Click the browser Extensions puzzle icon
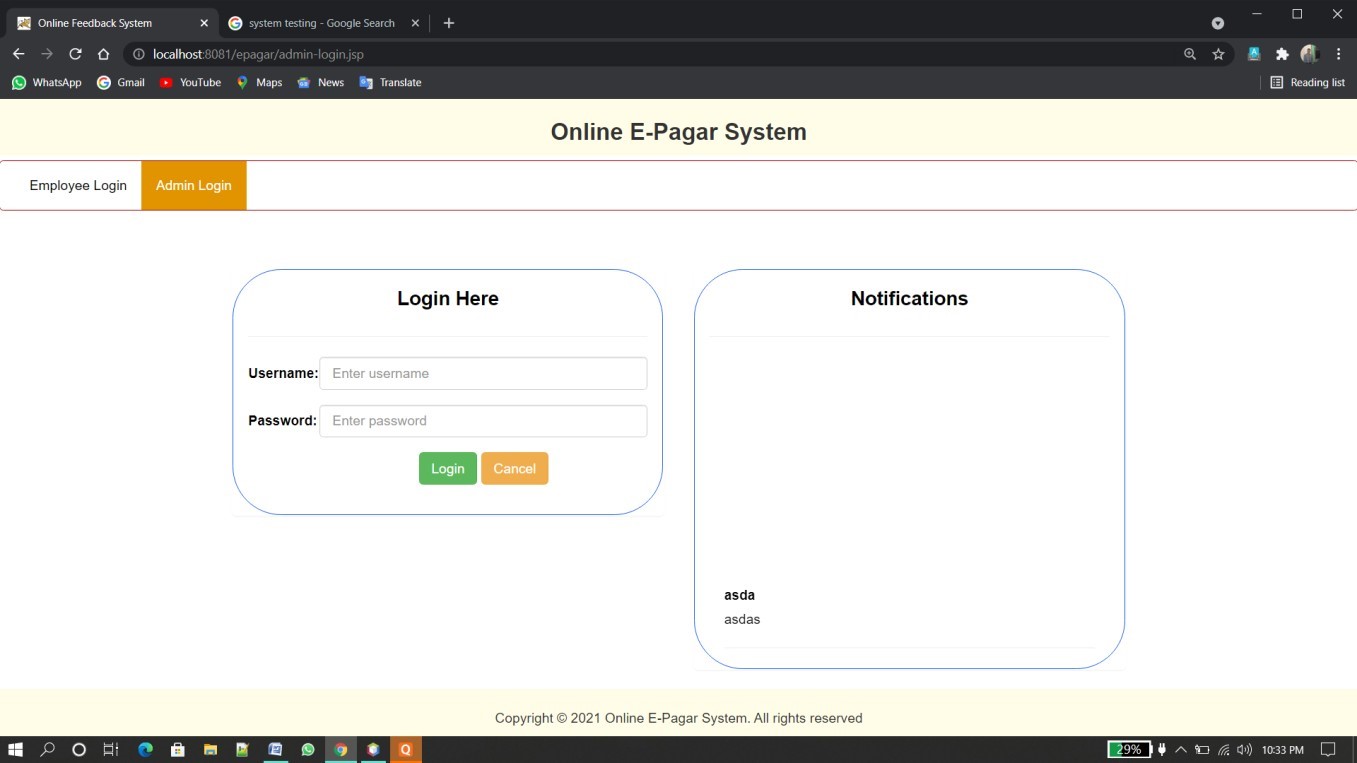Viewport: 1357px width, 763px height. coord(1282,54)
